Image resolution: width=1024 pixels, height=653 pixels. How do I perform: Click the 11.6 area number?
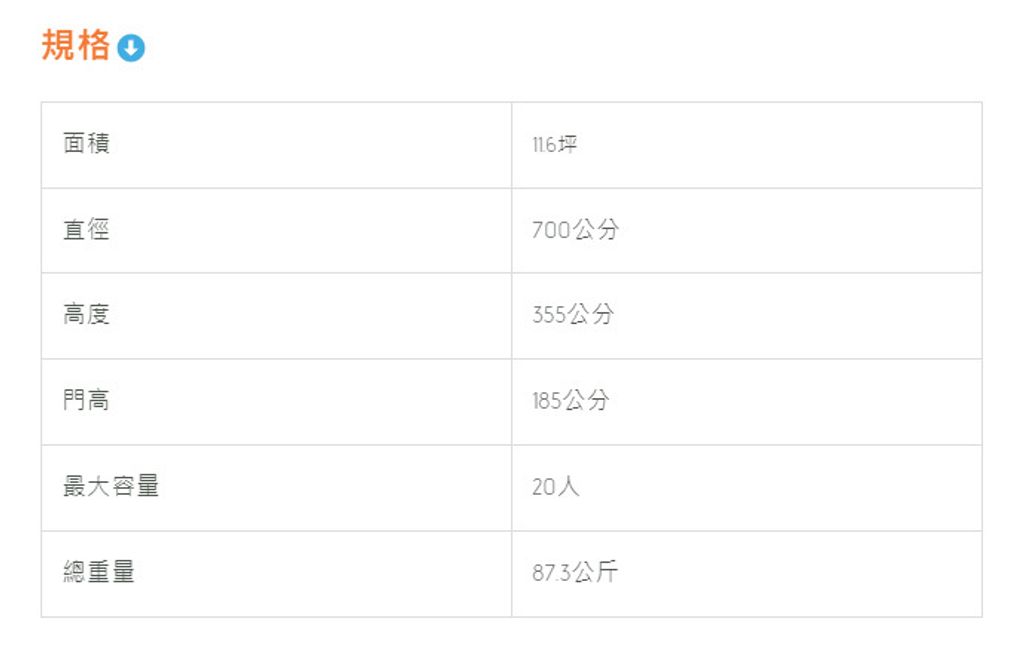(x=544, y=145)
